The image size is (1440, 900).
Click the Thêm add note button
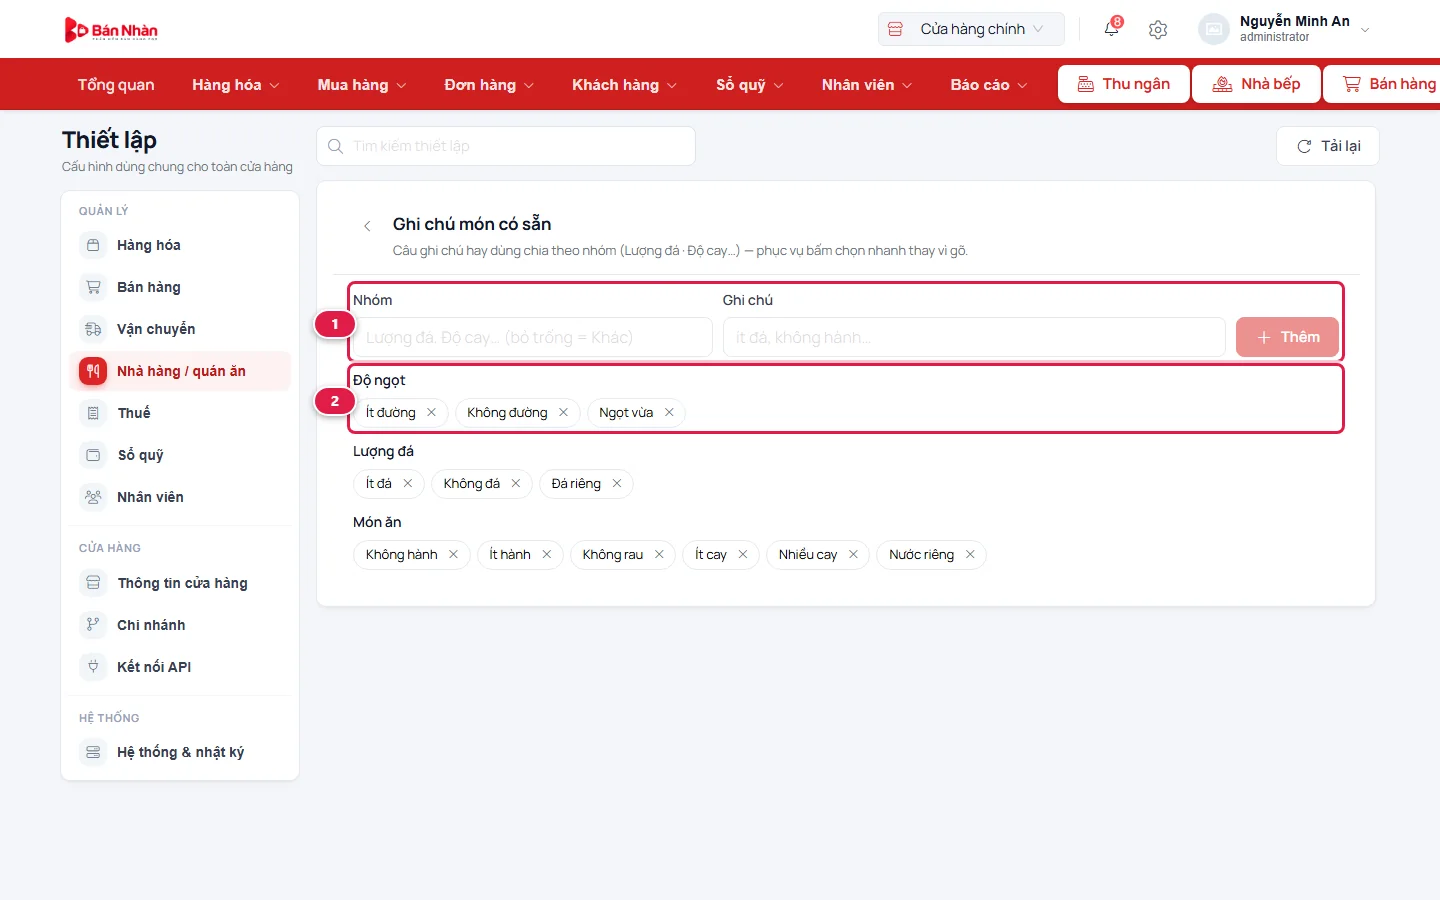[x=1287, y=337]
